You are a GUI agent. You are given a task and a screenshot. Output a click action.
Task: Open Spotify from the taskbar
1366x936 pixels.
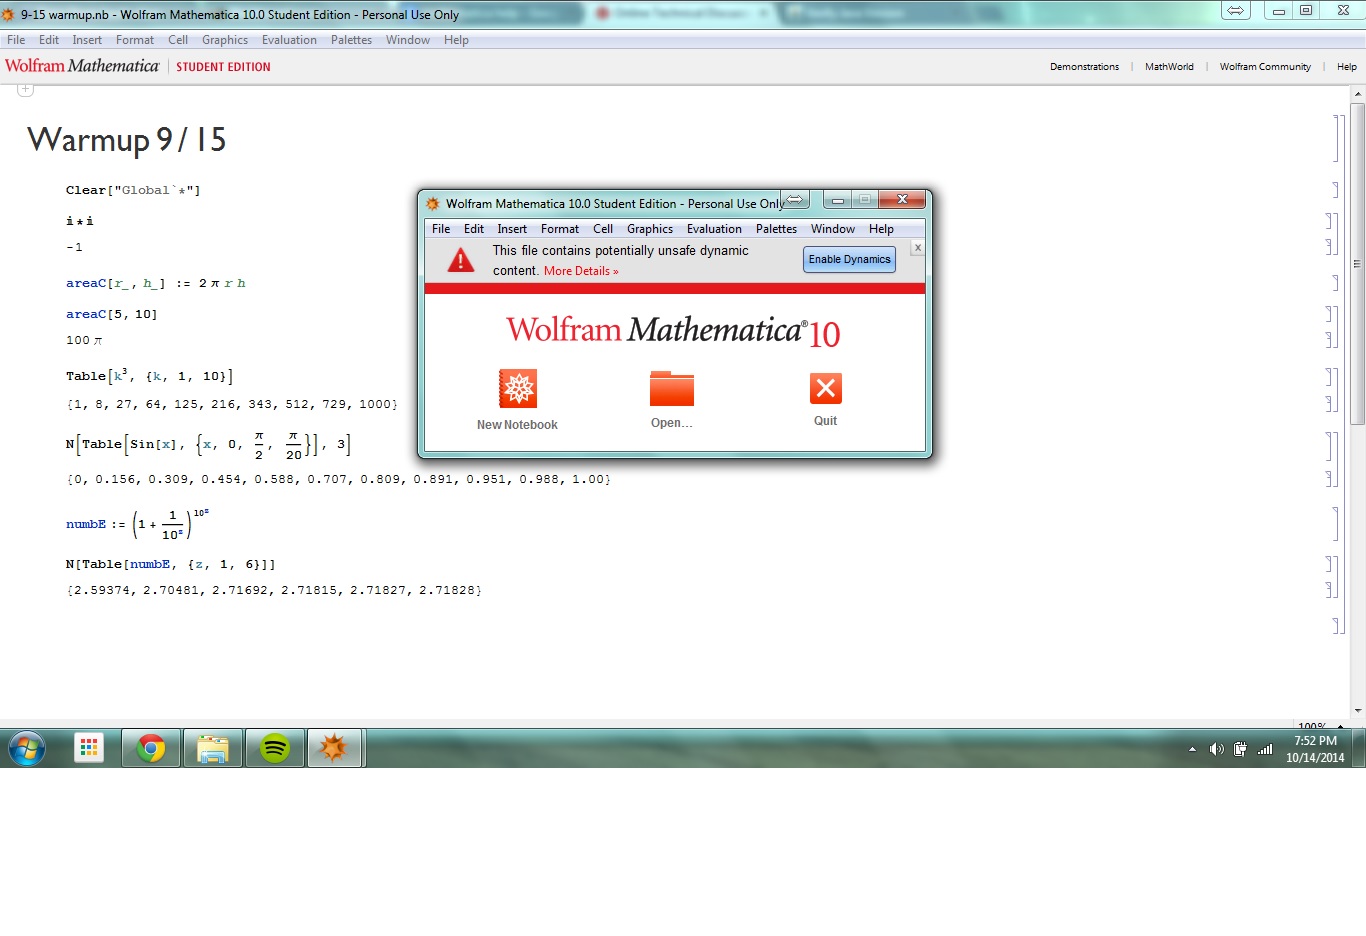(x=275, y=748)
